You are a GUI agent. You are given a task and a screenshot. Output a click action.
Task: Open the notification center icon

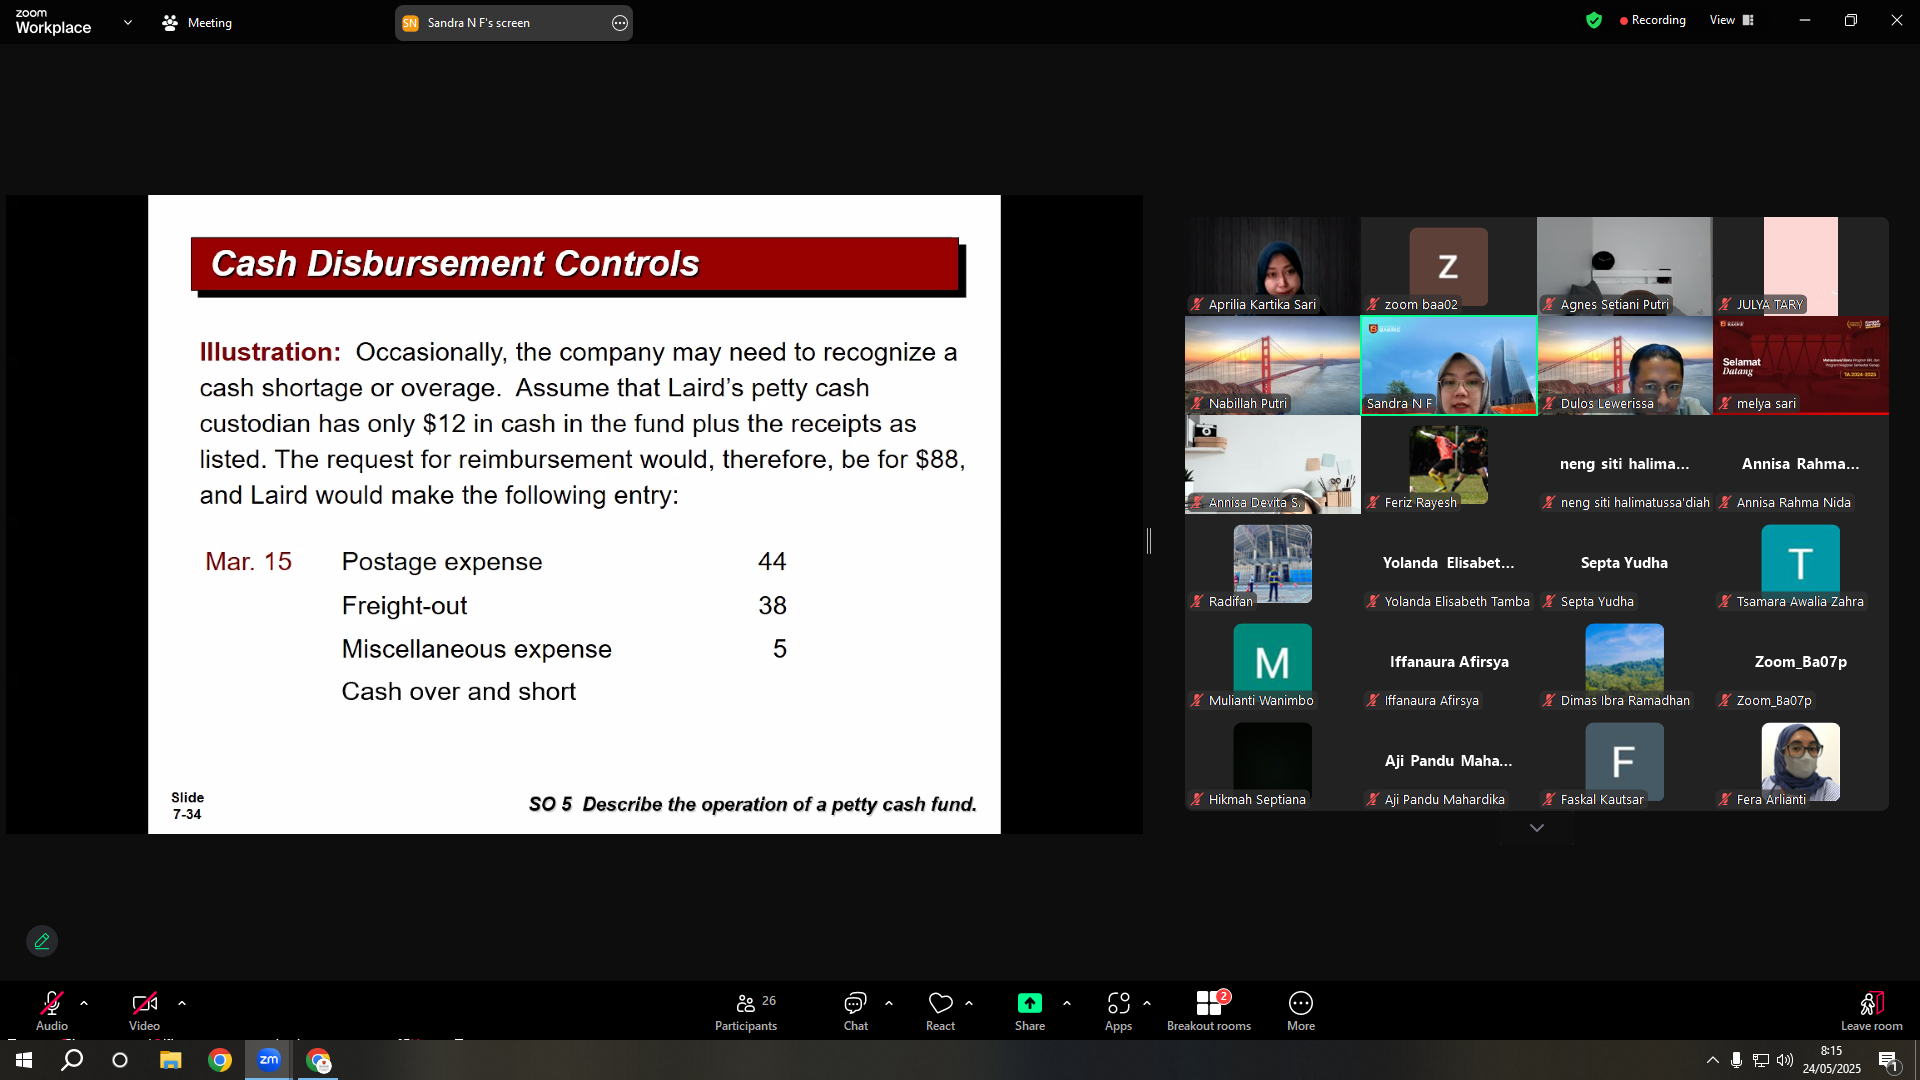pos(1888,1060)
